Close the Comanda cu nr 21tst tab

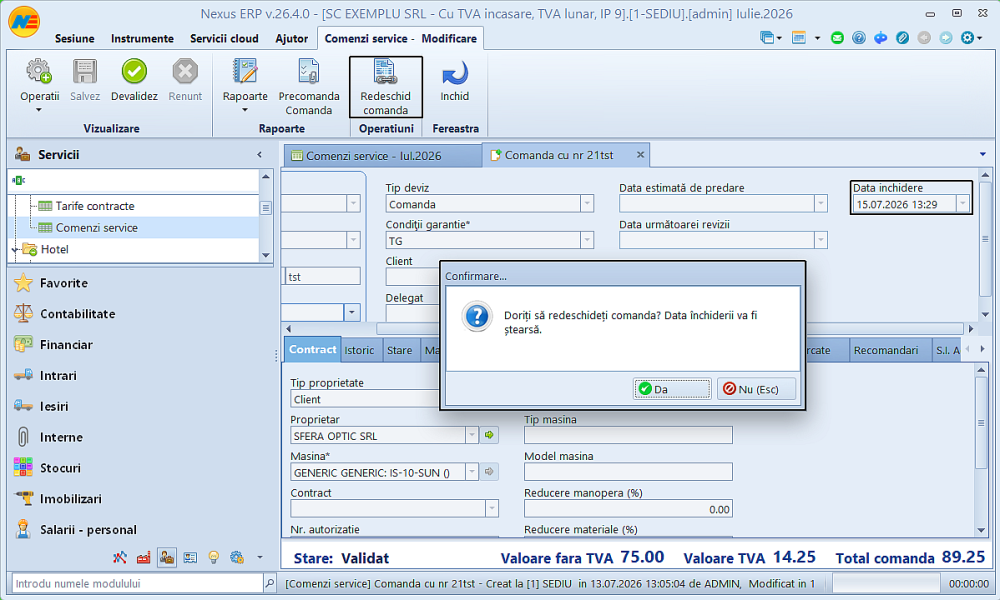pos(640,155)
